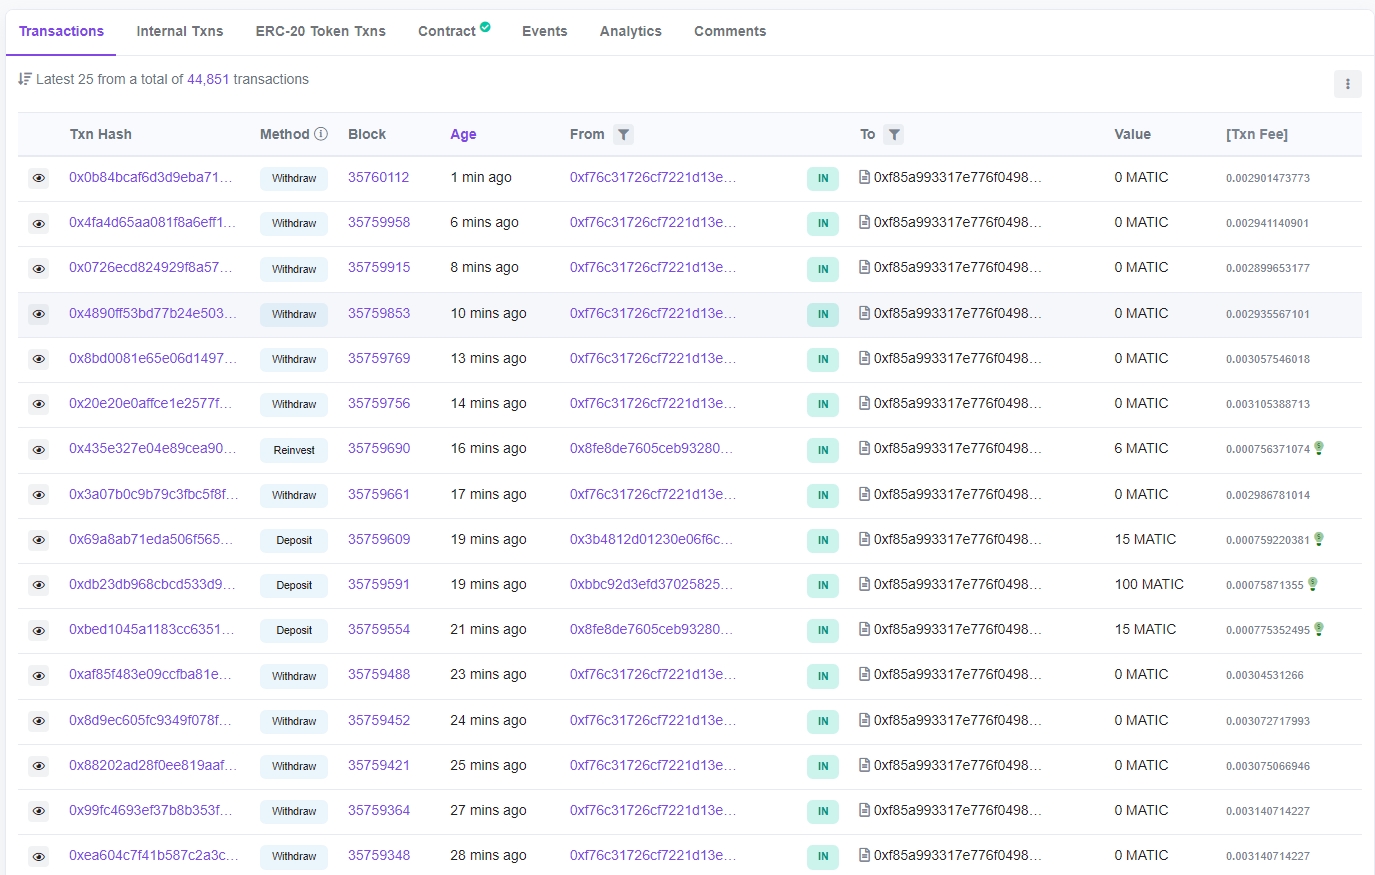Screen dimensions: 1375x875
Task: Click eye icon for transaction 0x8d9ec605fc9349f078f
Action: [38, 721]
